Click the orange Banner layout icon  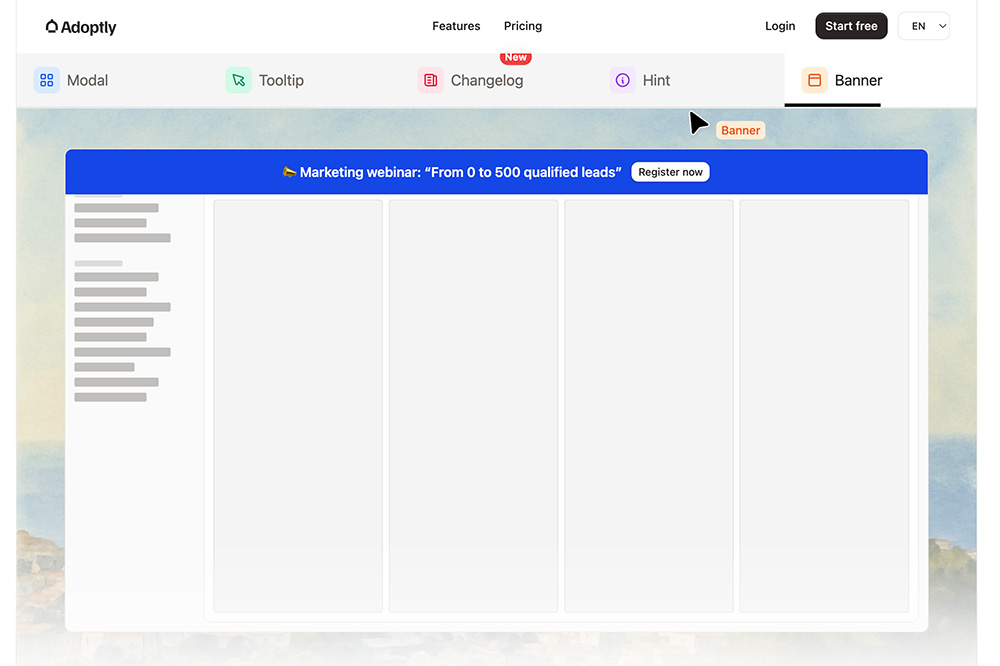coord(814,80)
